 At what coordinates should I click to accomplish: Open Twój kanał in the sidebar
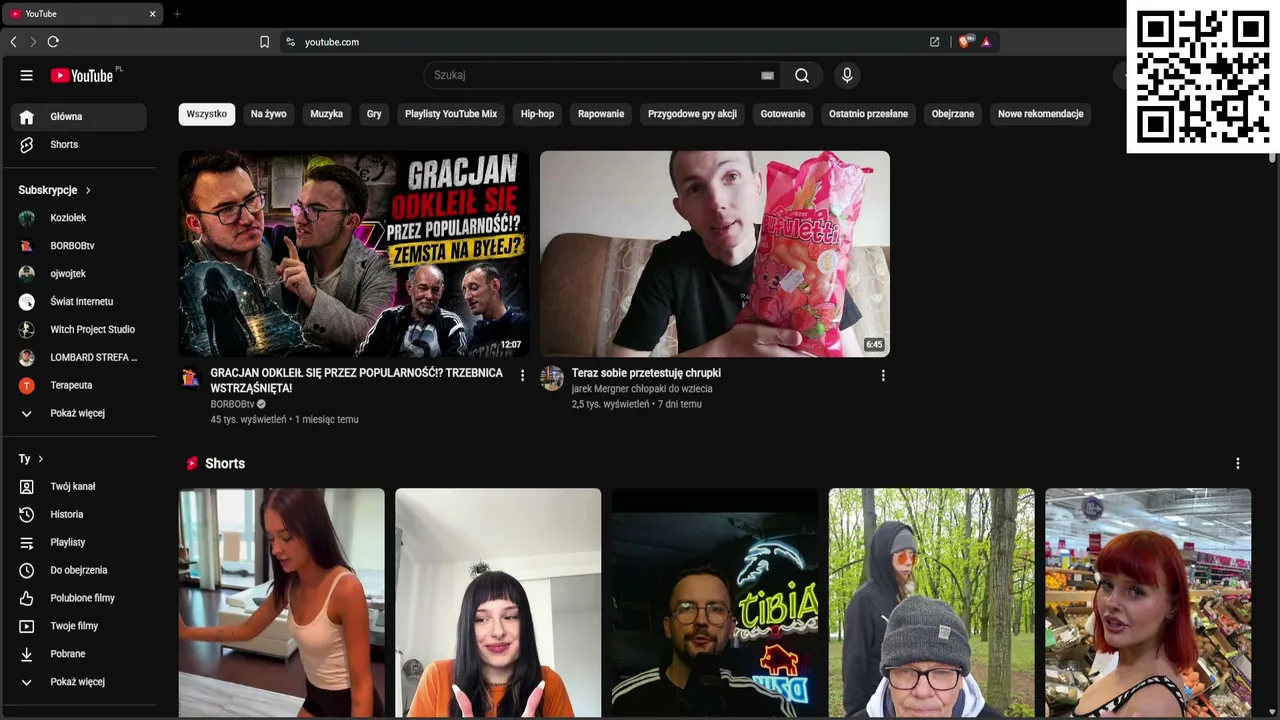[78, 487]
